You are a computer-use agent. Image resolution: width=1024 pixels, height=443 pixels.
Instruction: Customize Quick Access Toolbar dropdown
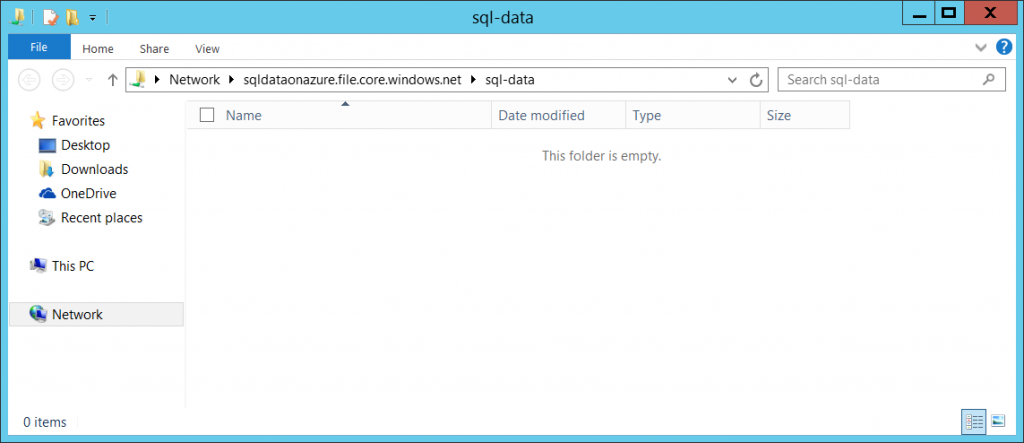(93, 18)
